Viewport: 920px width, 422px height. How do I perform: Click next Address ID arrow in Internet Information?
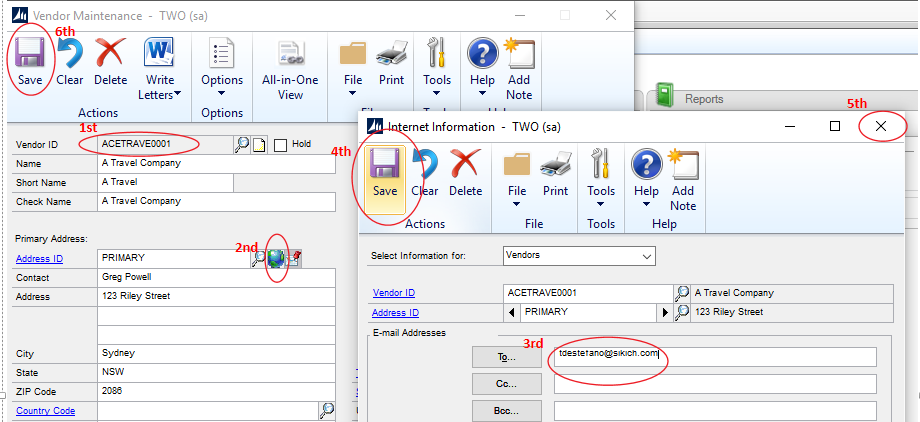662,312
